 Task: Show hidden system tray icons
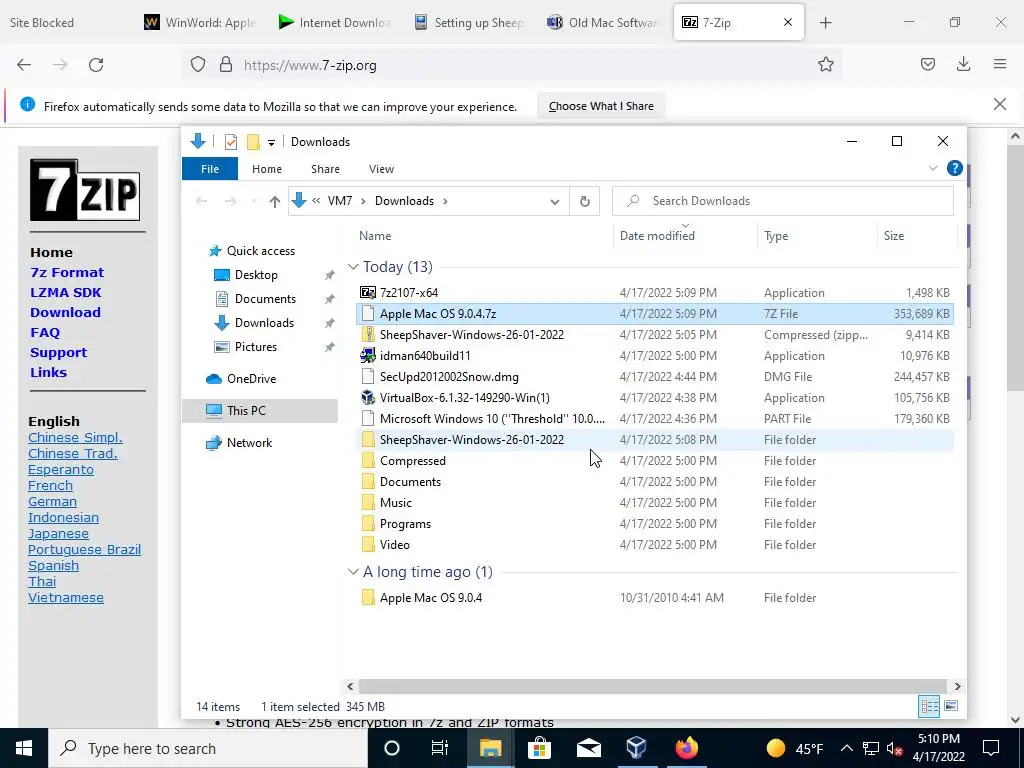[846, 748]
